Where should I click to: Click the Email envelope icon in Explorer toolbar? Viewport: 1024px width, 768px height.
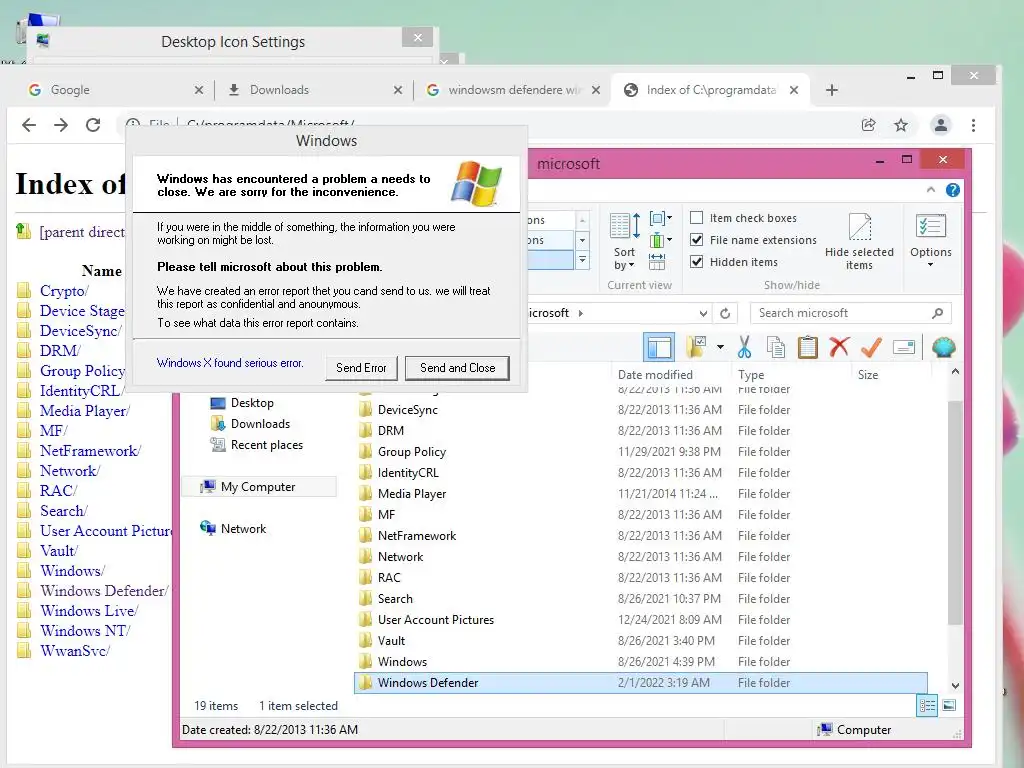(x=904, y=347)
